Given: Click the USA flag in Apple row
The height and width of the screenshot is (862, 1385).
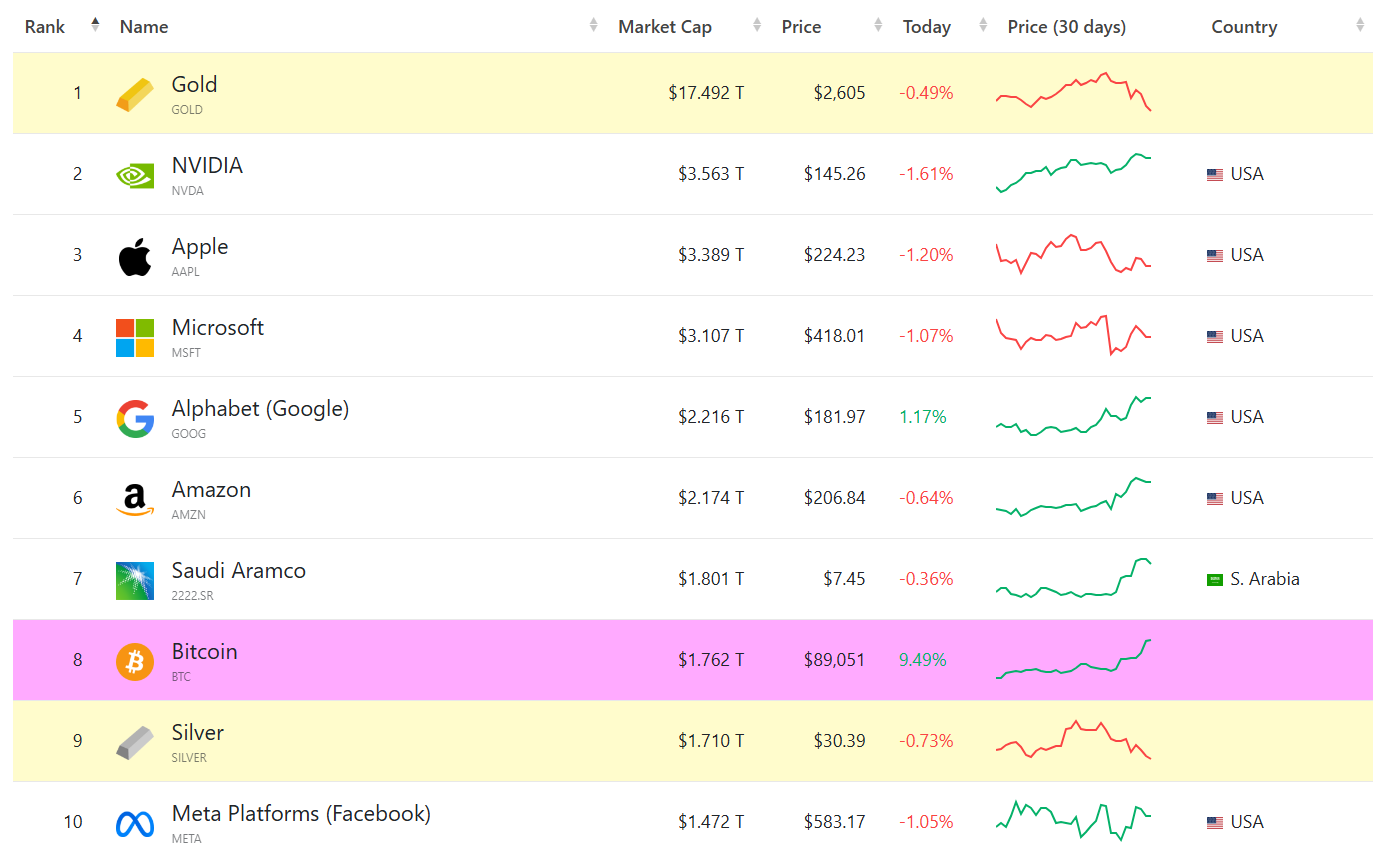Looking at the screenshot, I should (x=1215, y=256).
